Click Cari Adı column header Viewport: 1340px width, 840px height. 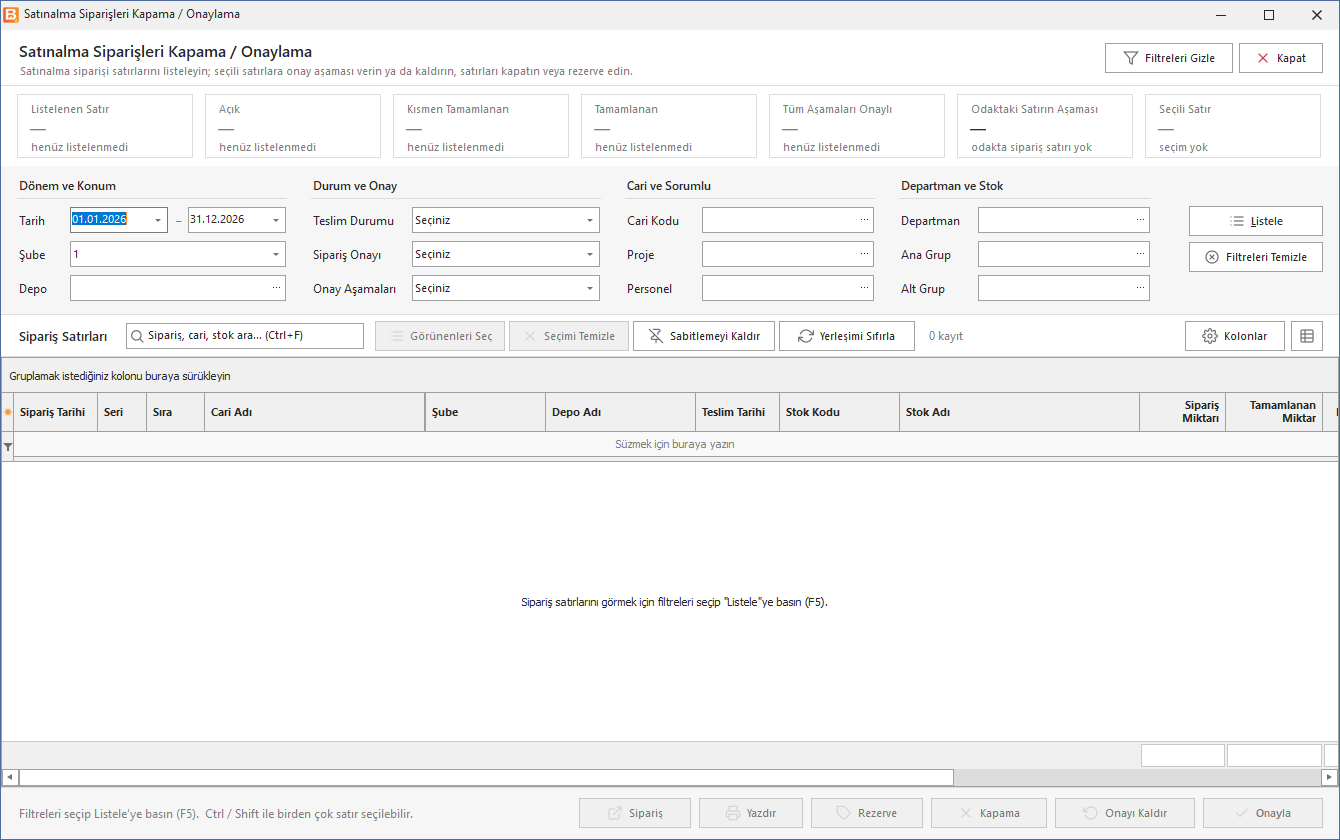point(315,412)
